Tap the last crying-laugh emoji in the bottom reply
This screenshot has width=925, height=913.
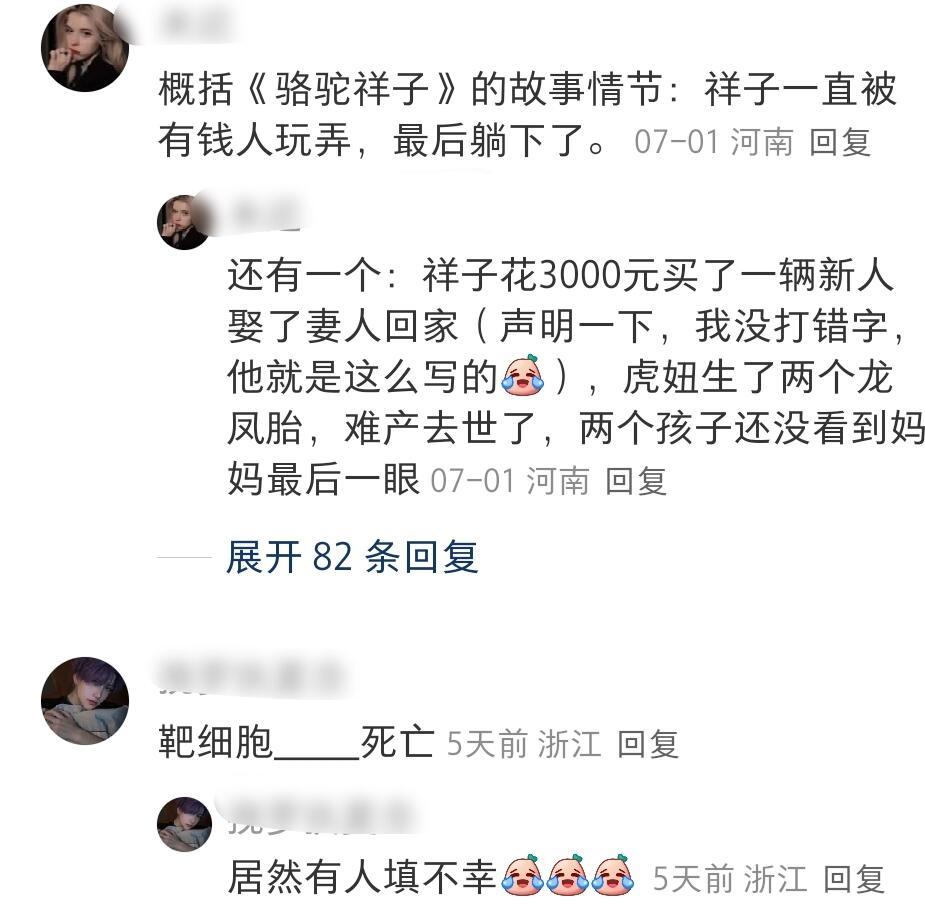click(x=612, y=875)
